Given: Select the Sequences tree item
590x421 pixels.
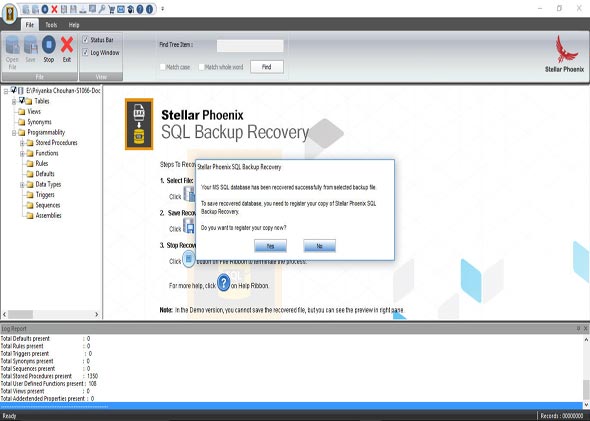Looking at the screenshot, I should pos(48,205).
